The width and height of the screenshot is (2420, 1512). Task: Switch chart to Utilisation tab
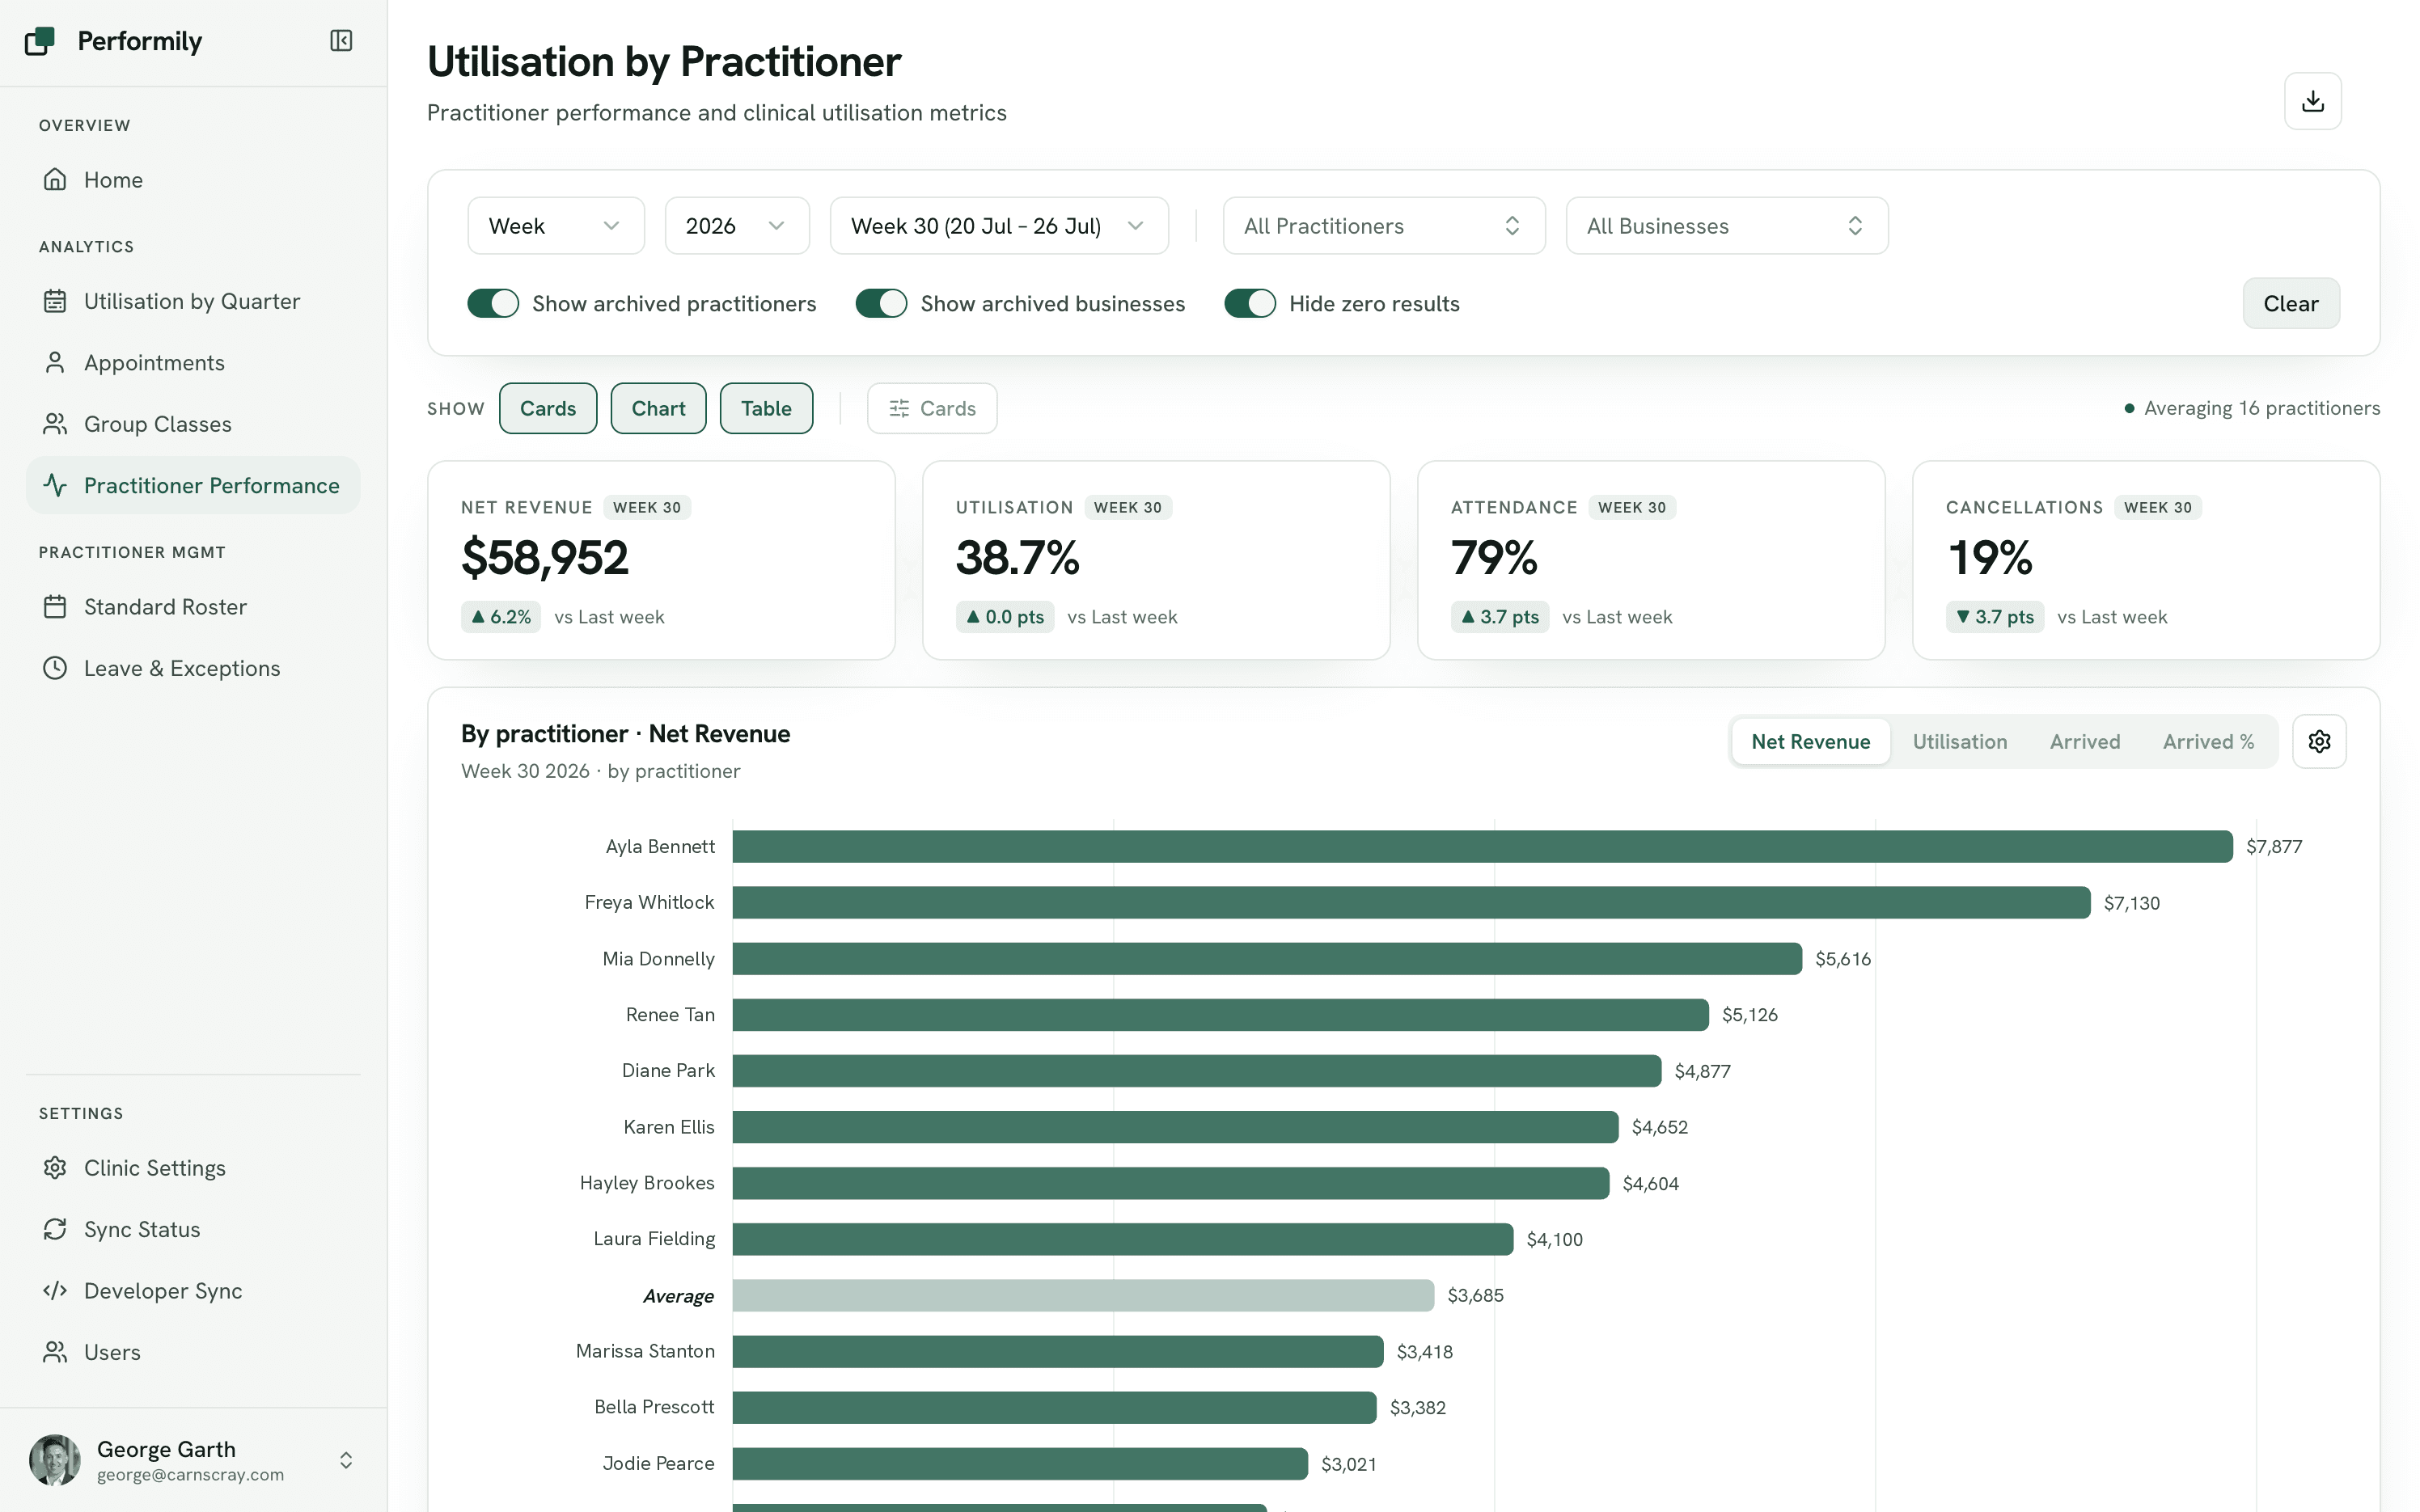[x=1959, y=741]
